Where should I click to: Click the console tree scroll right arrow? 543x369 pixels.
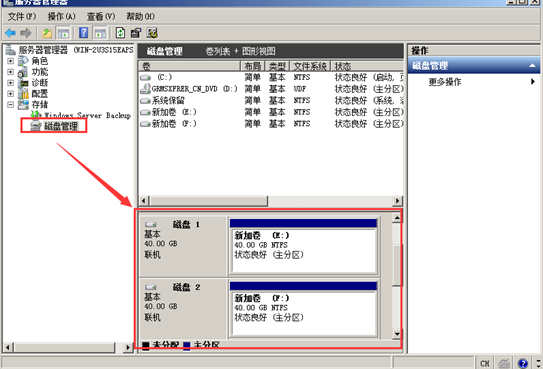pos(128,347)
